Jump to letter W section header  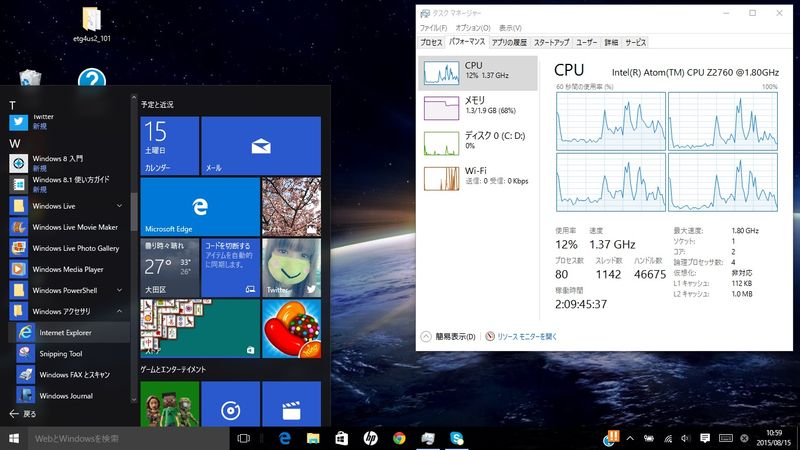(x=15, y=143)
